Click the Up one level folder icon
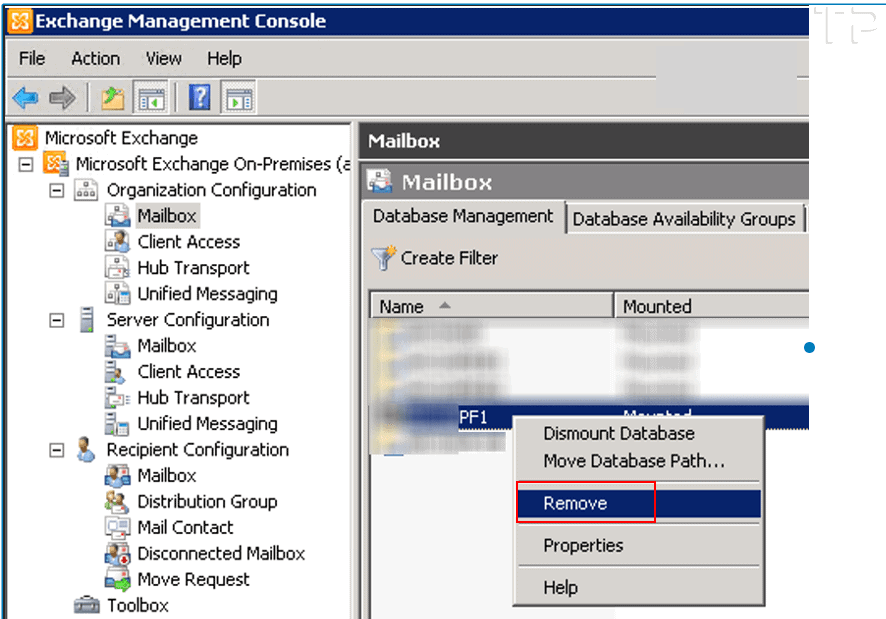Viewport: 886px width, 619px height. pos(112,98)
